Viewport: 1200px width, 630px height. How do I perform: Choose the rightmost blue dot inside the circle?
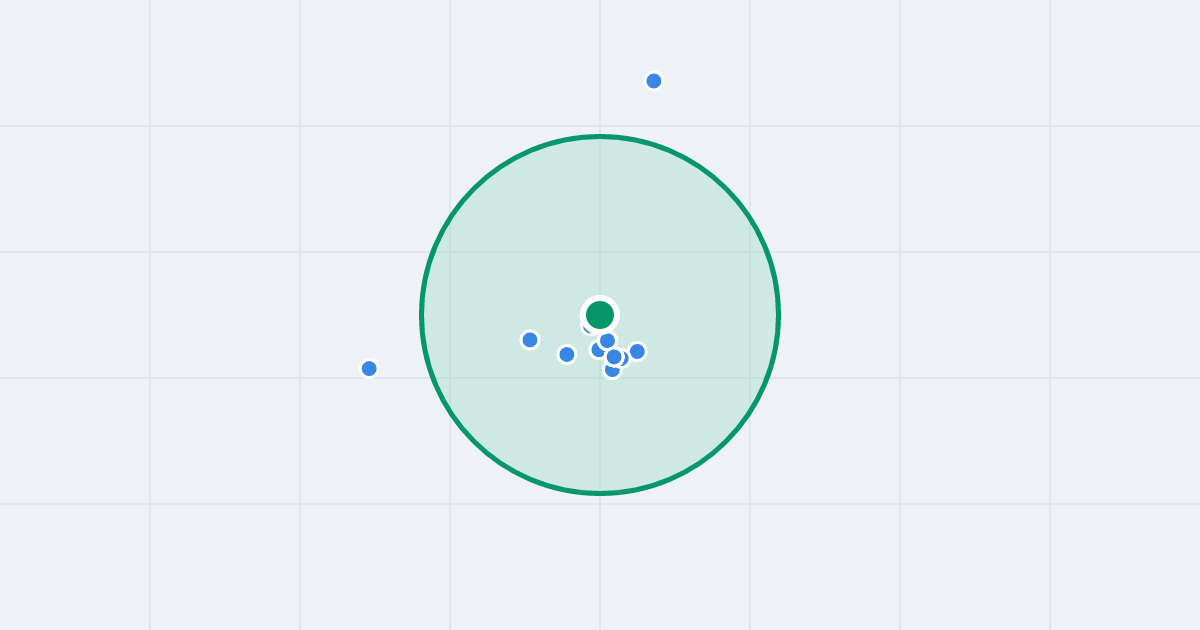click(x=637, y=351)
